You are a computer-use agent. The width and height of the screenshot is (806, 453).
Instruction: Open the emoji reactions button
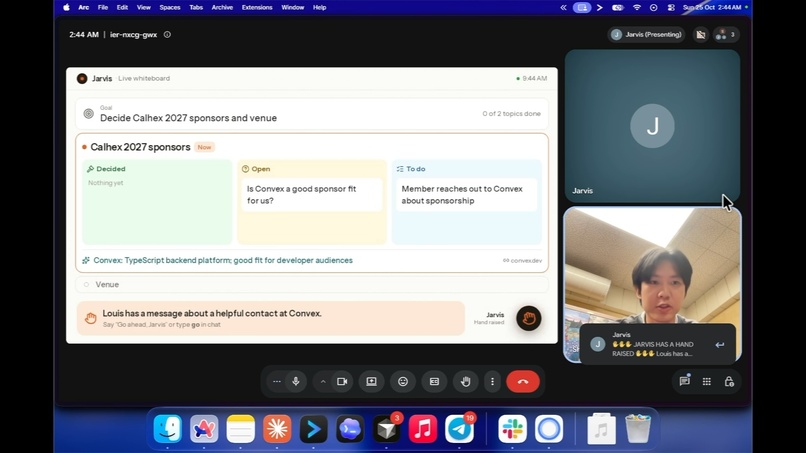click(403, 382)
